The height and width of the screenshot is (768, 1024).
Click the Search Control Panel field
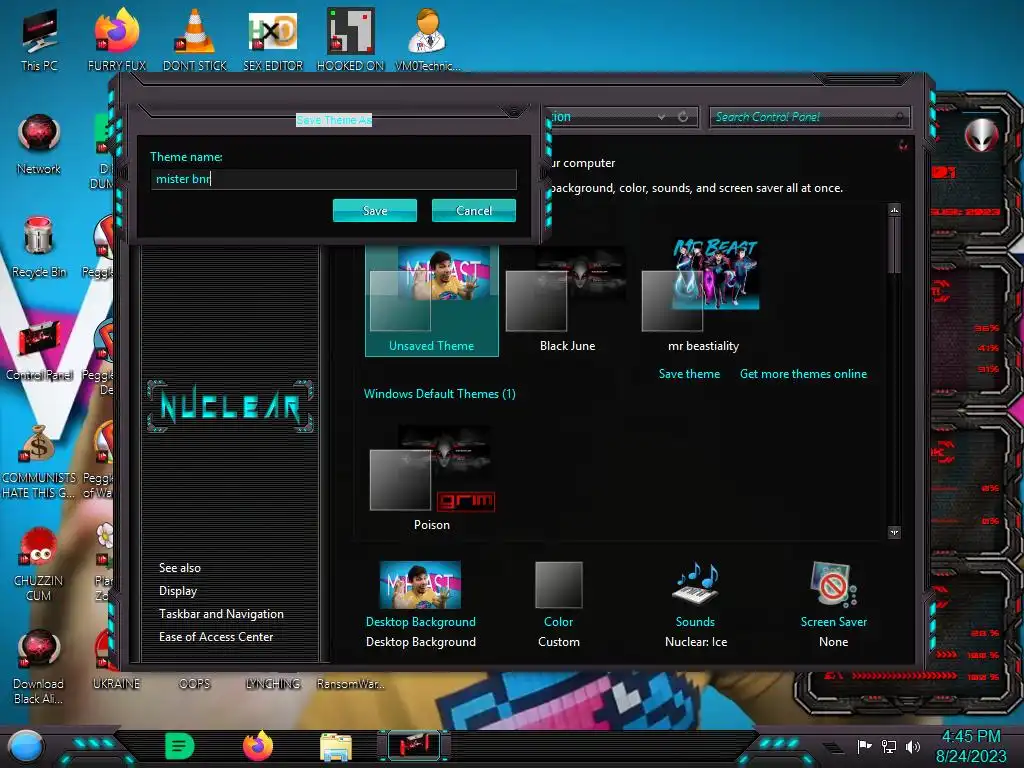(809, 117)
